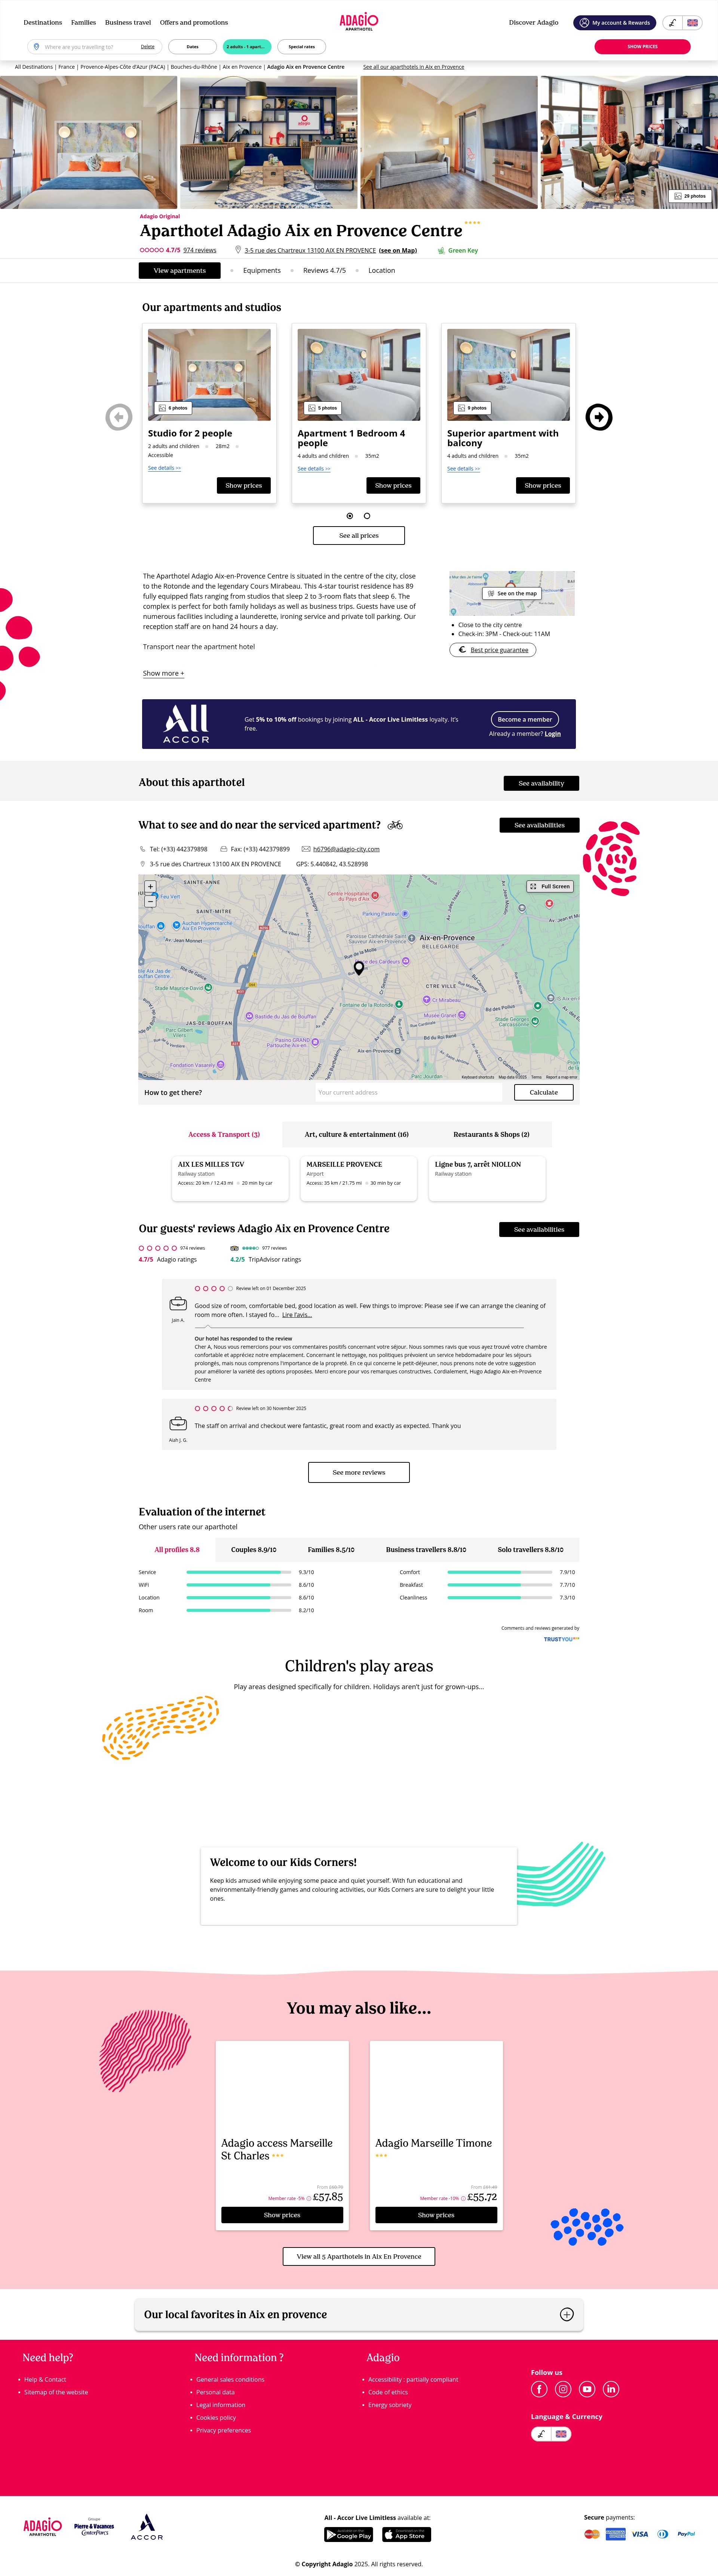Image resolution: width=718 pixels, height=2576 pixels.
Task: Open the Business travel menu
Action: coord(128,22)
